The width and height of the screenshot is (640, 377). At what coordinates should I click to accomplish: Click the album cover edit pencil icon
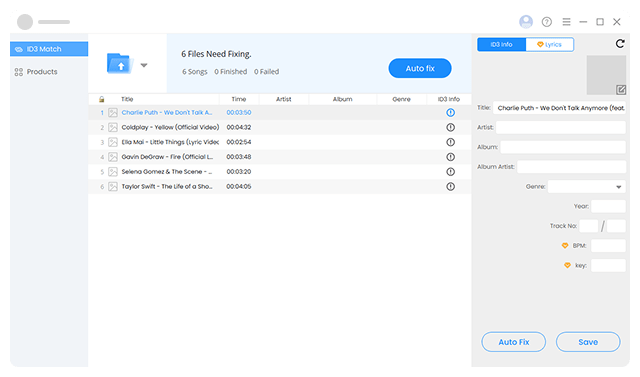coord(621,90)
